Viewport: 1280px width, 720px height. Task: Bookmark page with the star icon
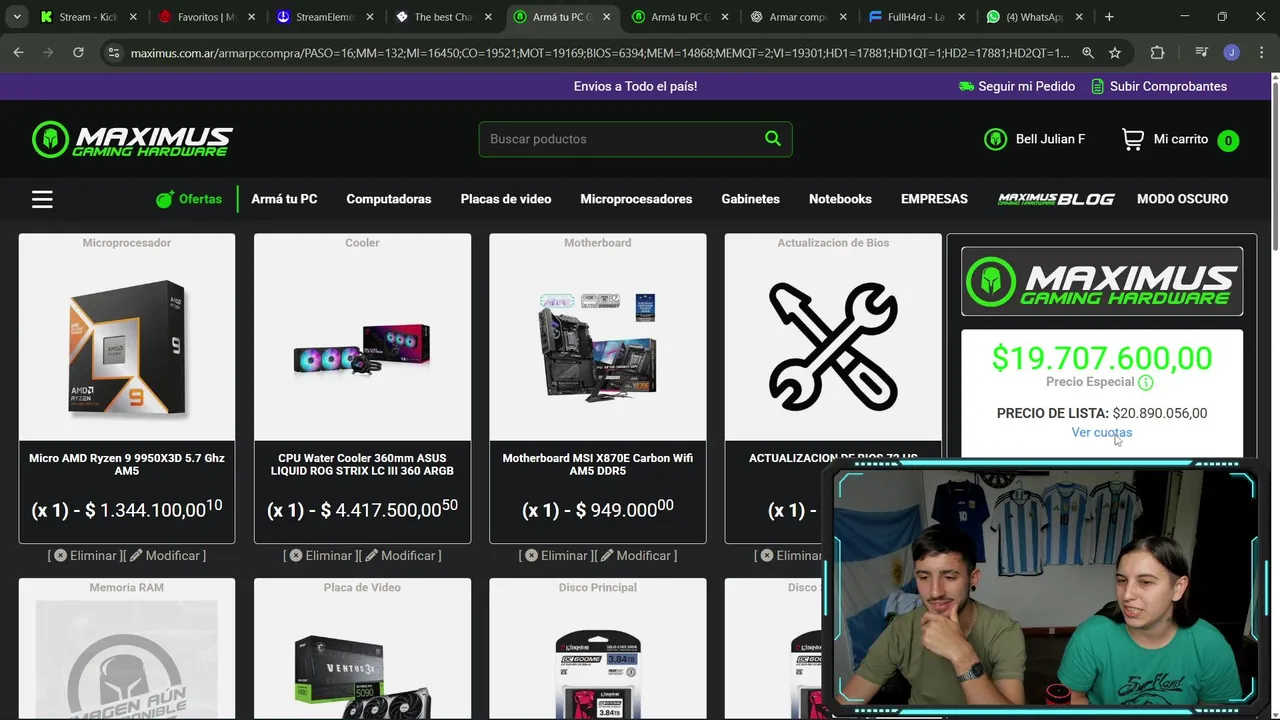[1115, 52]
